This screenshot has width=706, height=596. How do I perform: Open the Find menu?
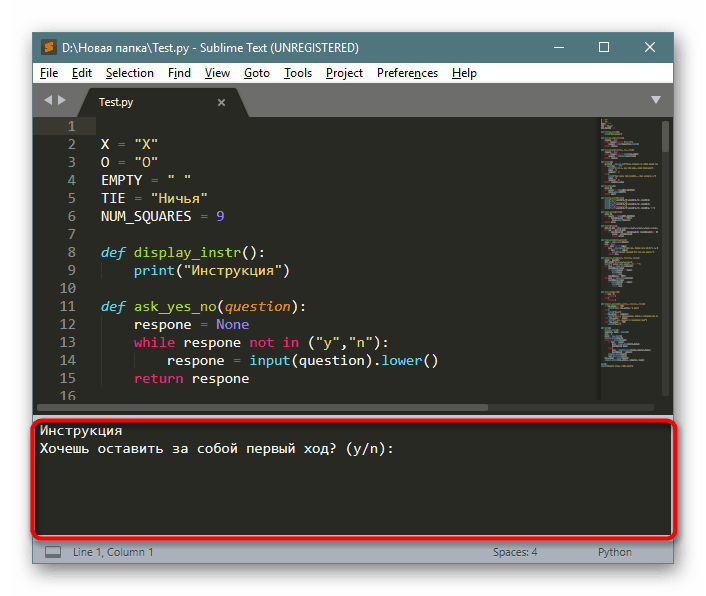[x=179, y=73]
